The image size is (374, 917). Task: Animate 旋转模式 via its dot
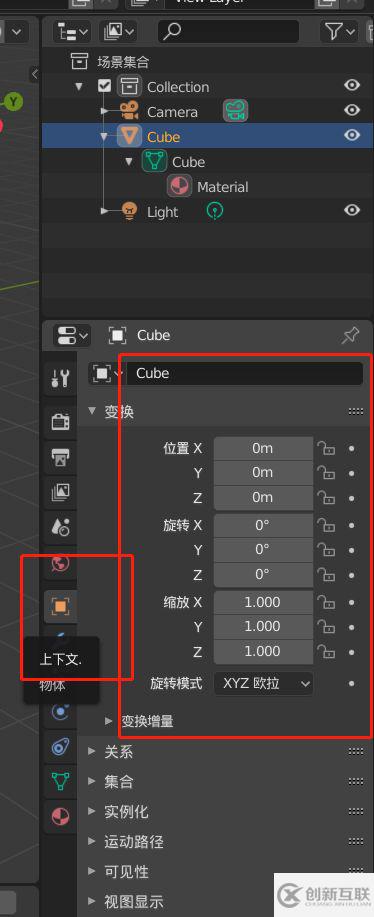[352, 683]
